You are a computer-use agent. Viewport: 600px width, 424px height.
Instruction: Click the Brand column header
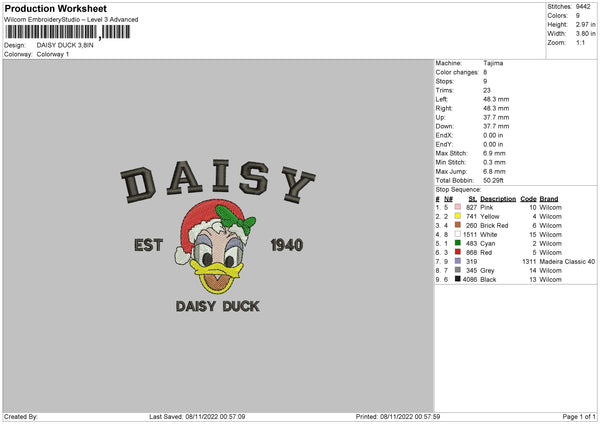point(549,199)
